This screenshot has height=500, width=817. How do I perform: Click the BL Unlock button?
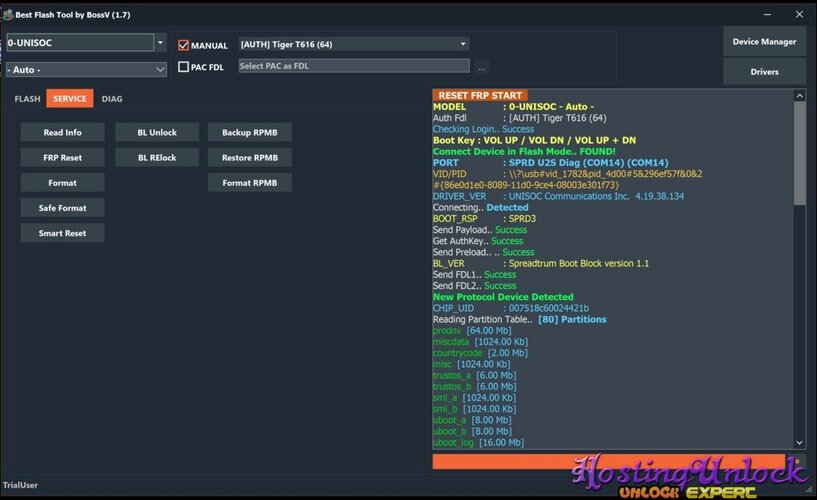pyautogui.click(x=157, y=132)
